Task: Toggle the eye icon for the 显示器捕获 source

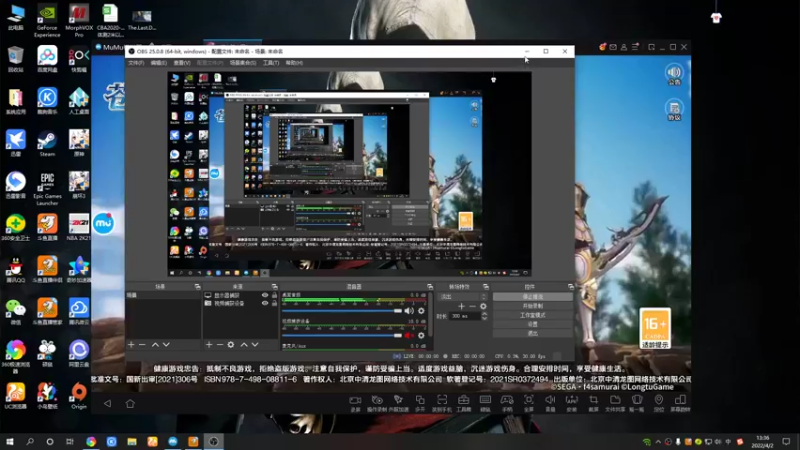Action: [265, 295]
